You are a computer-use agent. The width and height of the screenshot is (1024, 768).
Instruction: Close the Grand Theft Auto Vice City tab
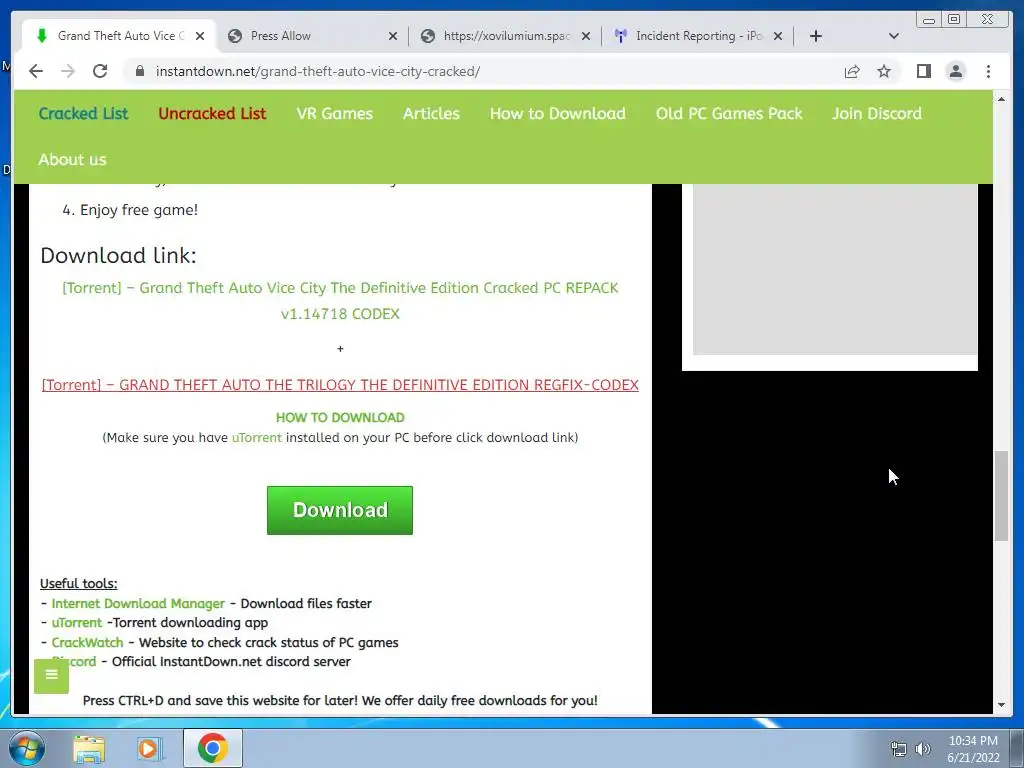tap(200, 36)
